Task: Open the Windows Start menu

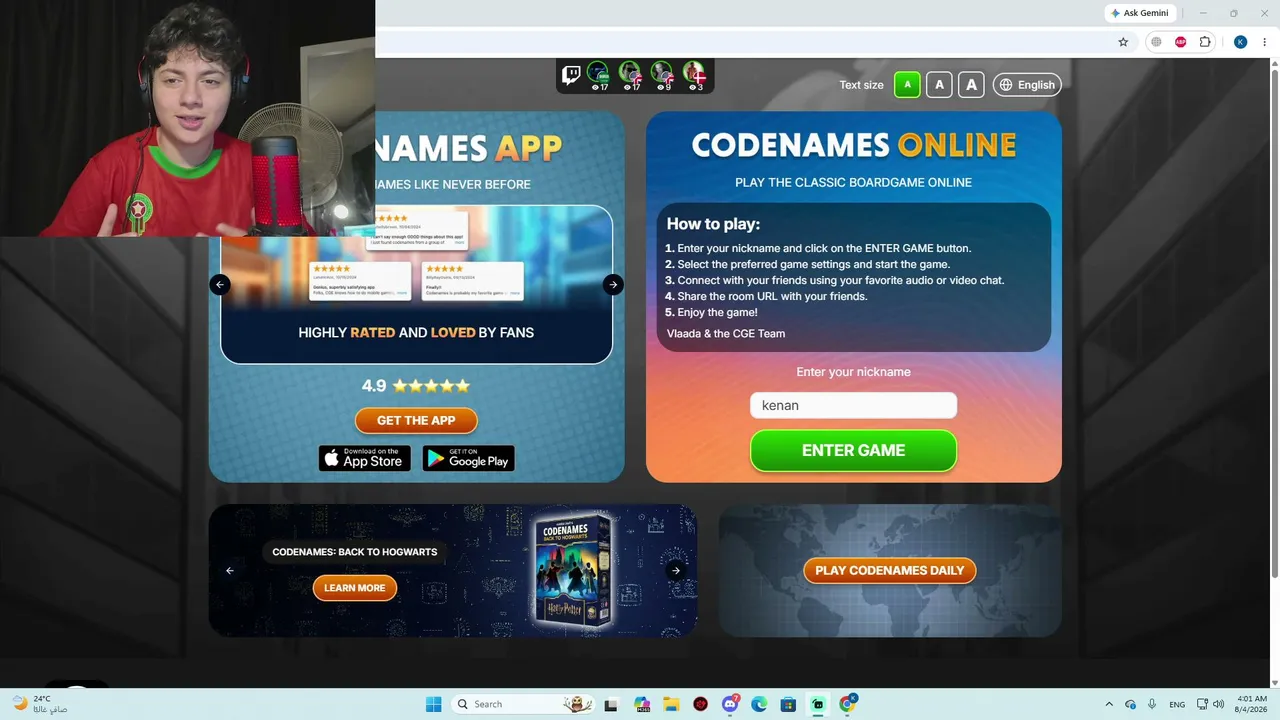Action: [x=433, y=704]
